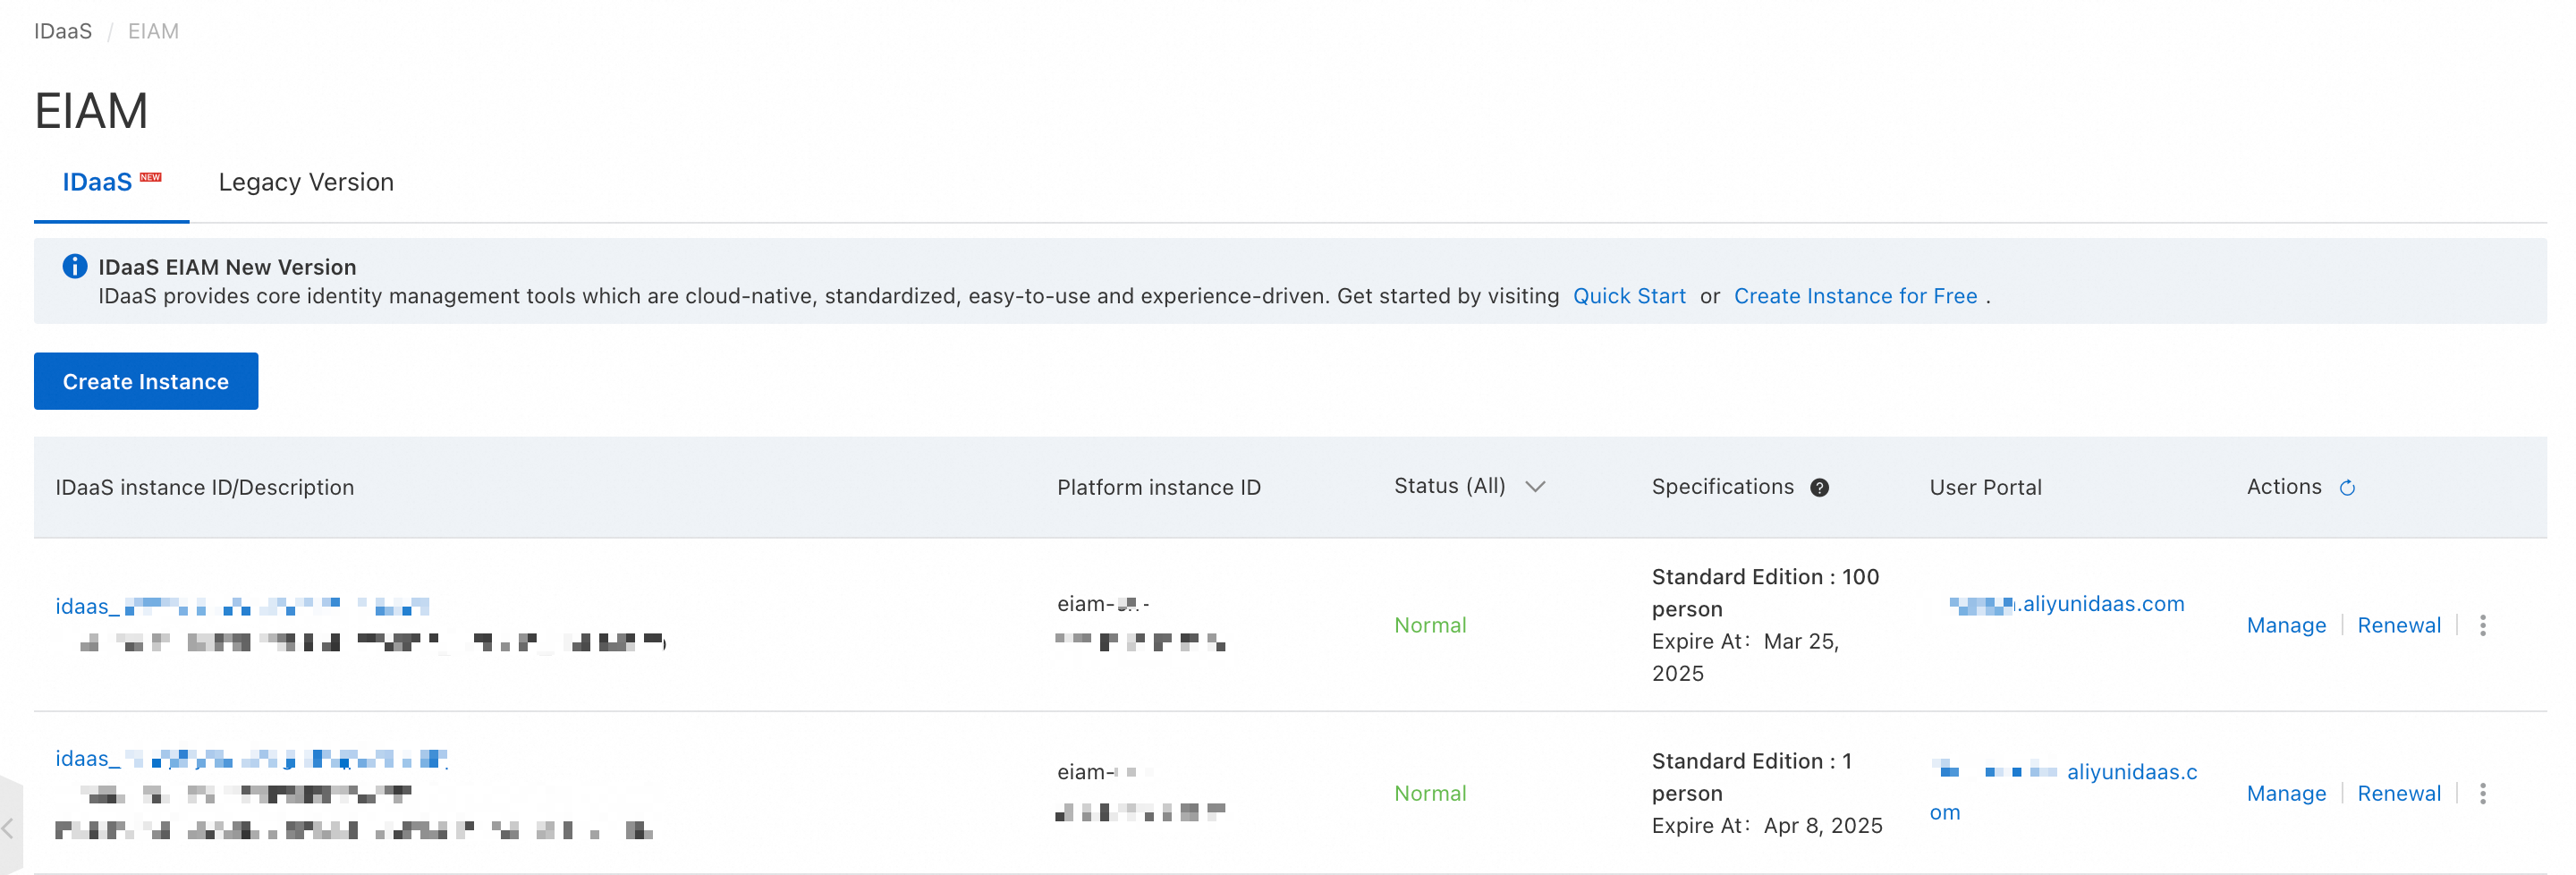Open the Create Instance for Free link
Screen dimensions: 2576x875
point(1855,296)
